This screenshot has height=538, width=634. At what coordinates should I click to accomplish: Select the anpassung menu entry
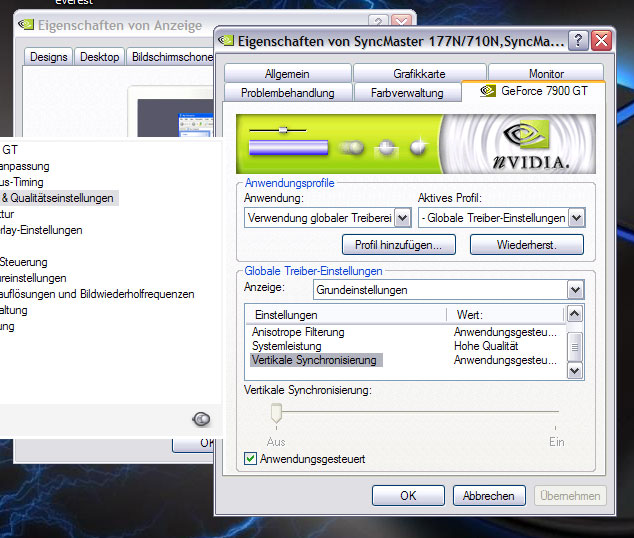click(25, 166)
